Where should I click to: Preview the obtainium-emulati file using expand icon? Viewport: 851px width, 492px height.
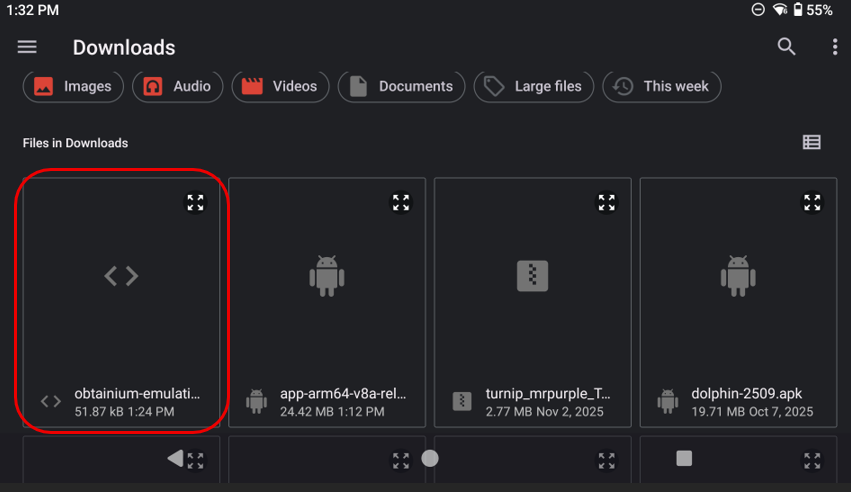coord(195,203)
